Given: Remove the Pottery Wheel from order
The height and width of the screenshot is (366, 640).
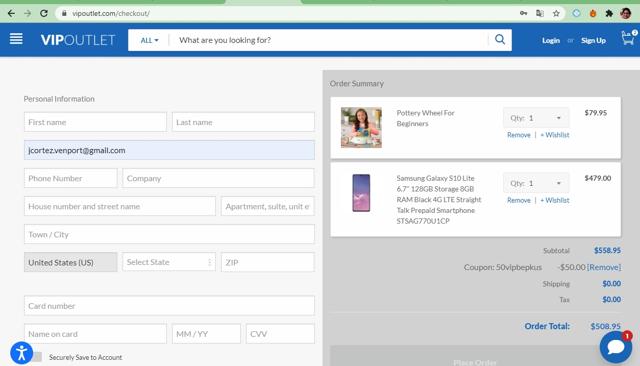Looking at the screenshot, I should [x=519, y=135].
